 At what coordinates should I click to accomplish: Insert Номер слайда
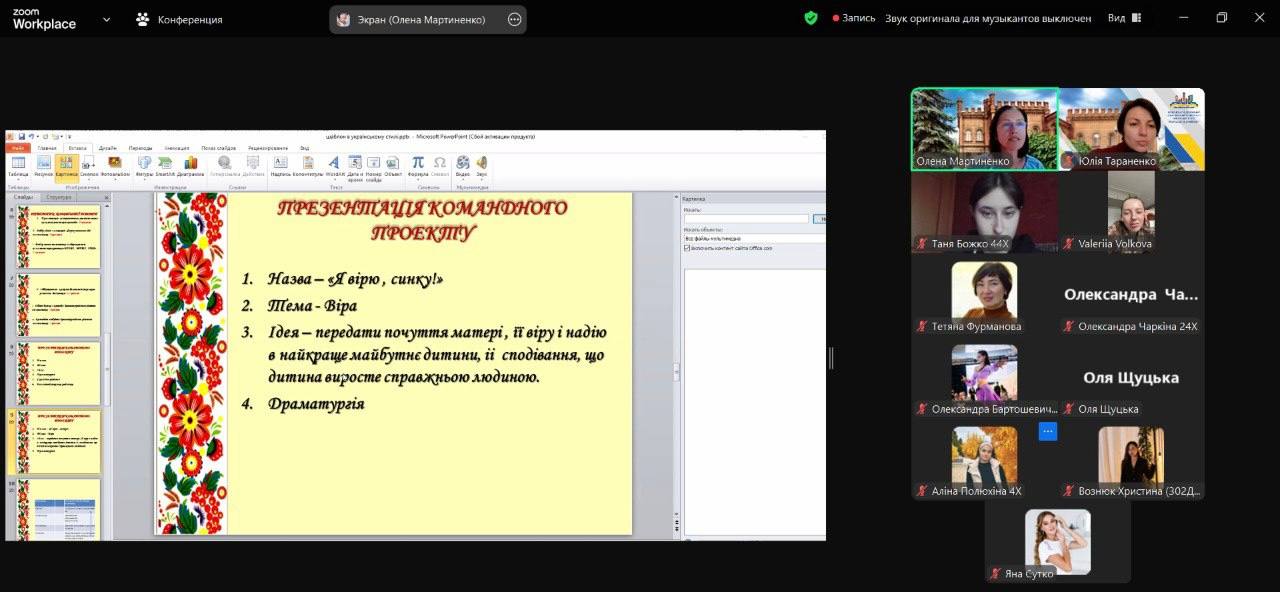373,167
